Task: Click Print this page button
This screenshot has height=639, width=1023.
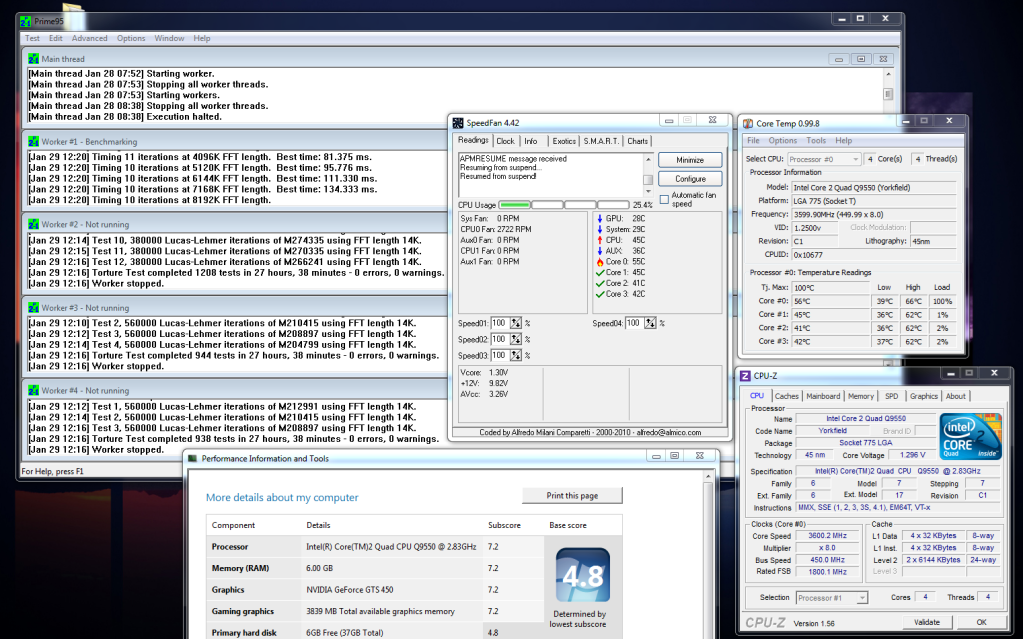Action: click(572, 495)
